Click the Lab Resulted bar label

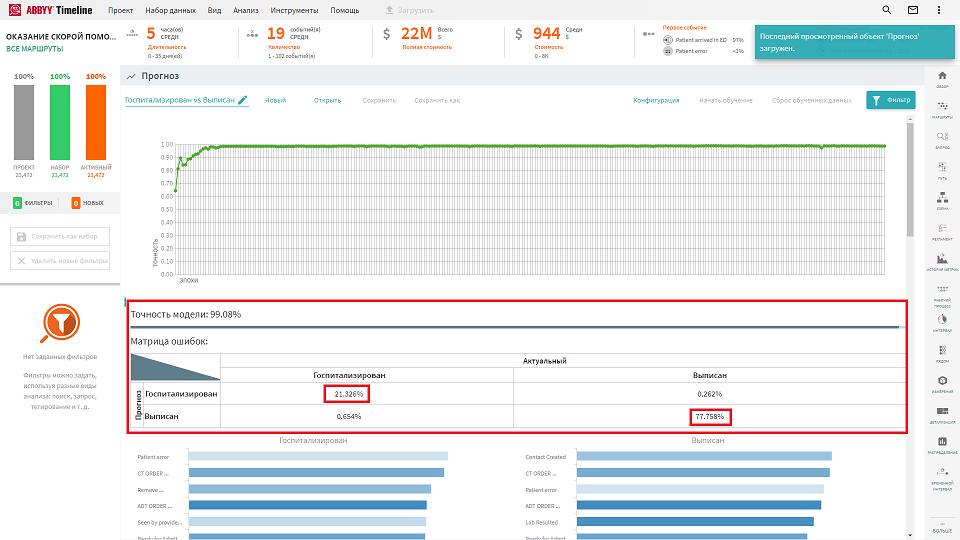tap(541, 522)
